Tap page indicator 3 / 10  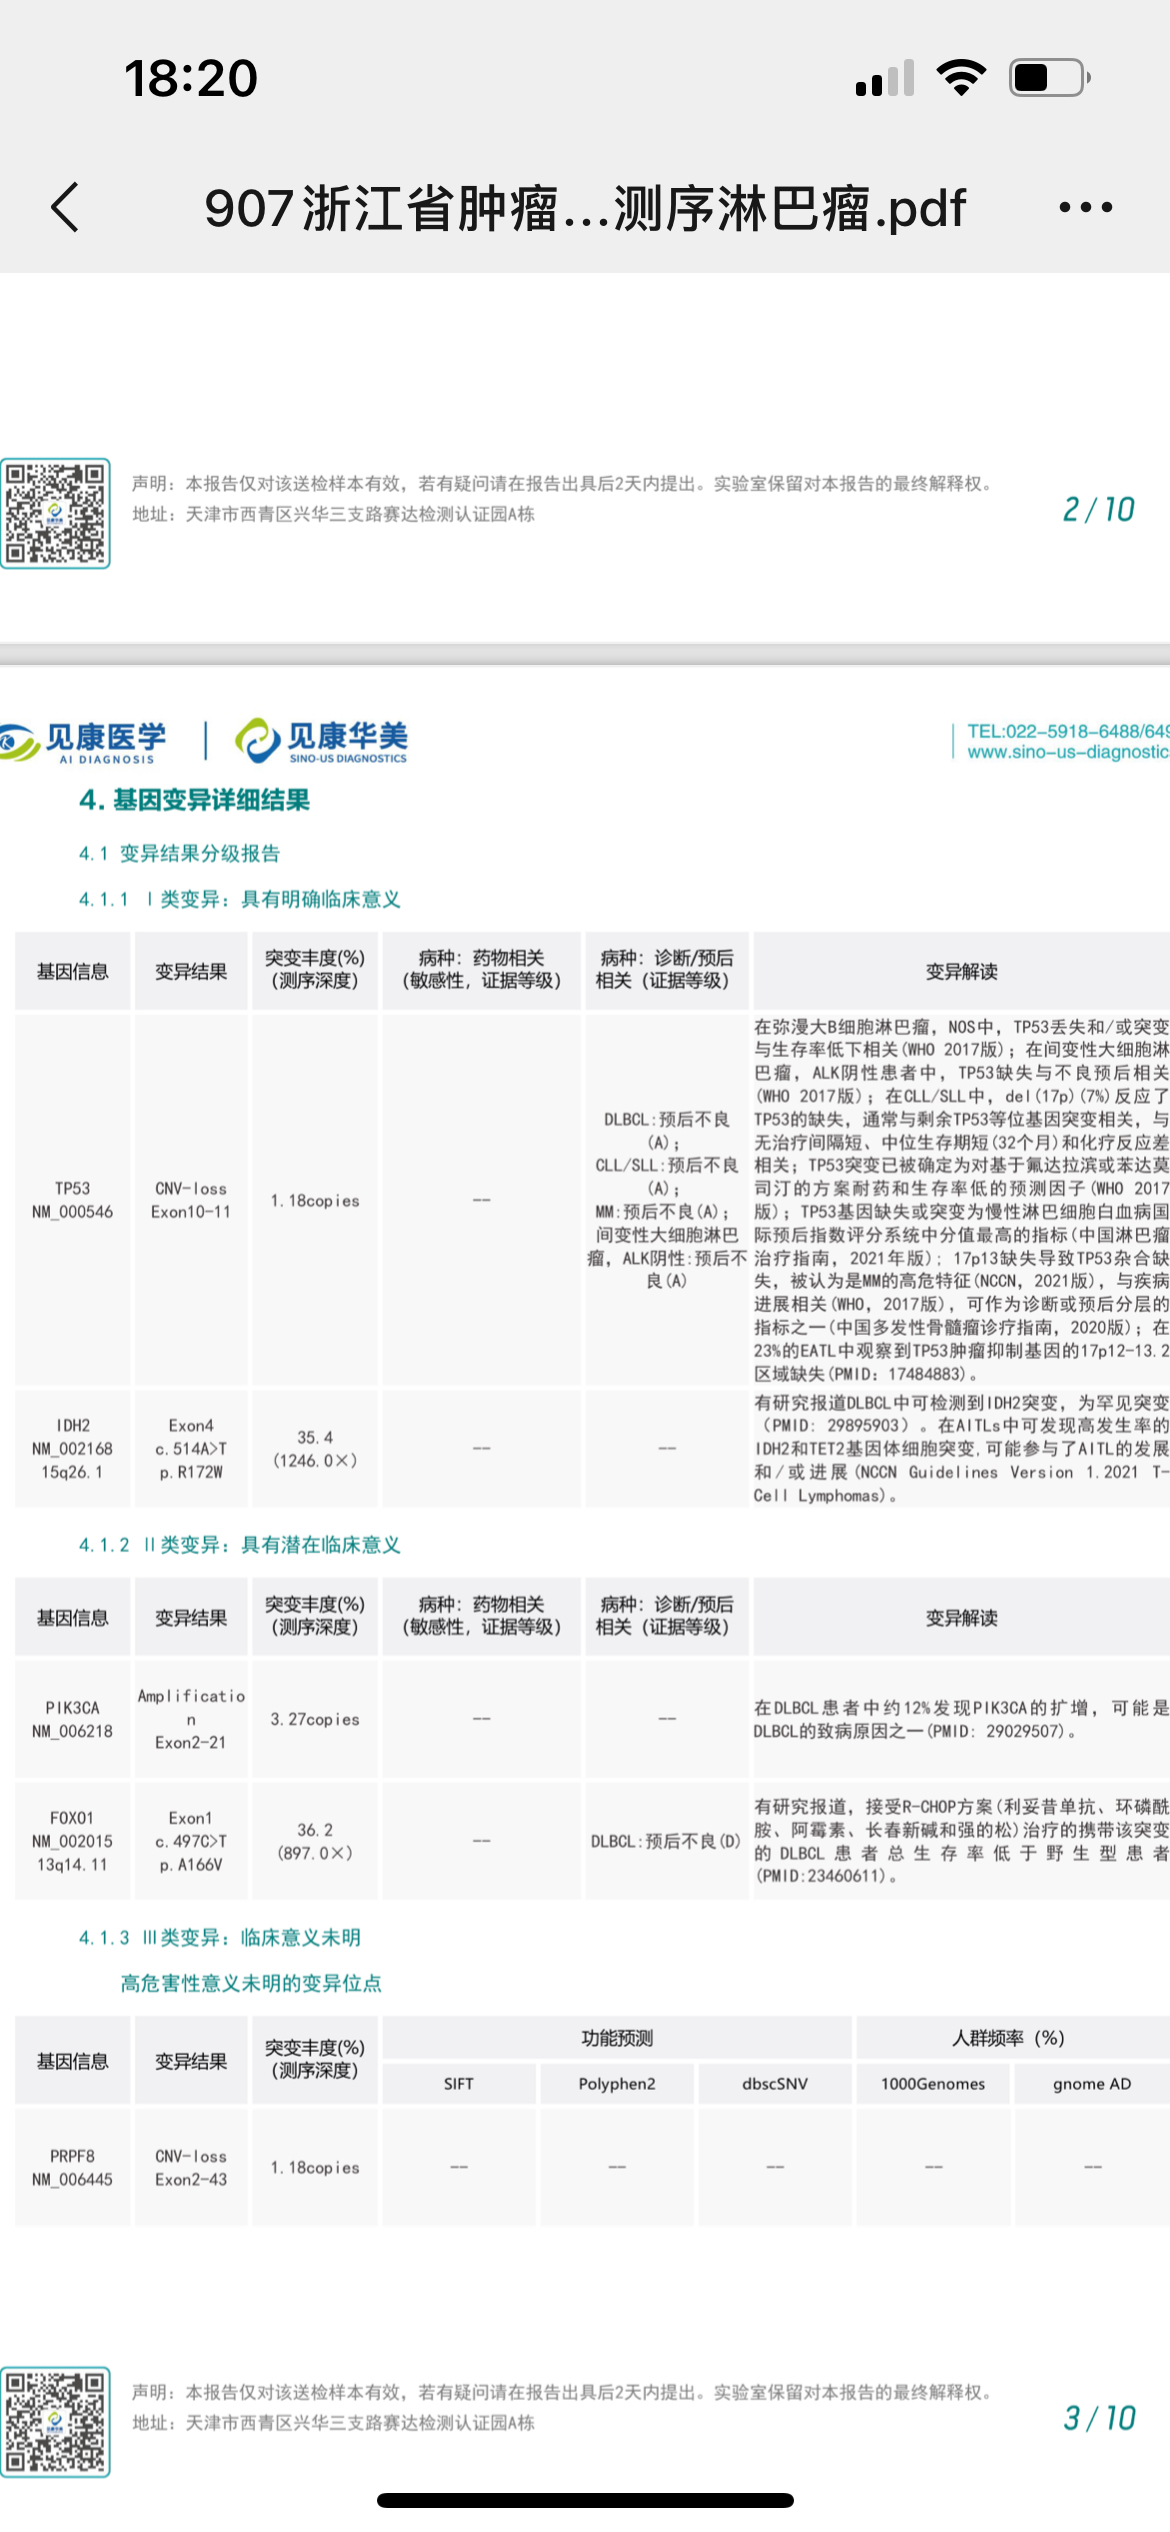pos(1098,2418)
